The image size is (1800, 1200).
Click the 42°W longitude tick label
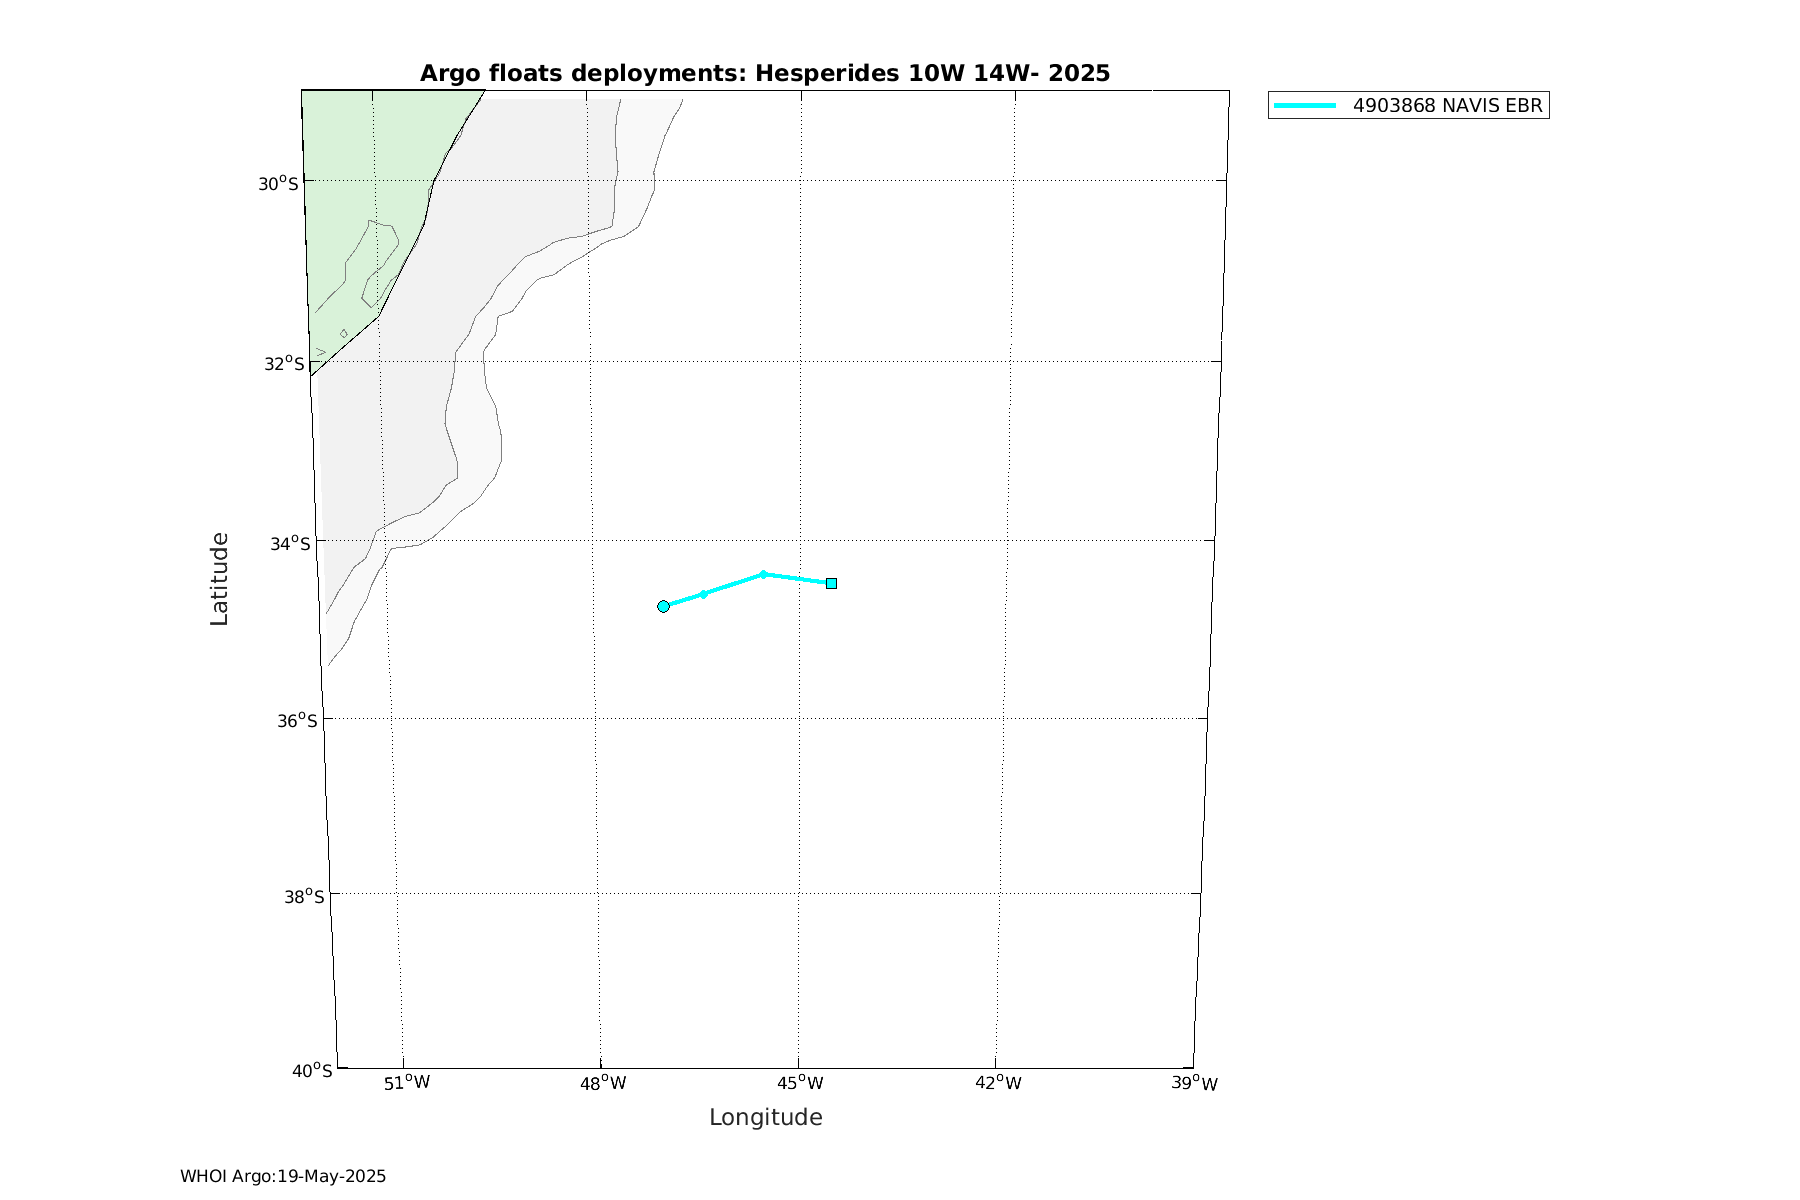pyautogui.click(x=999, y=1083)
